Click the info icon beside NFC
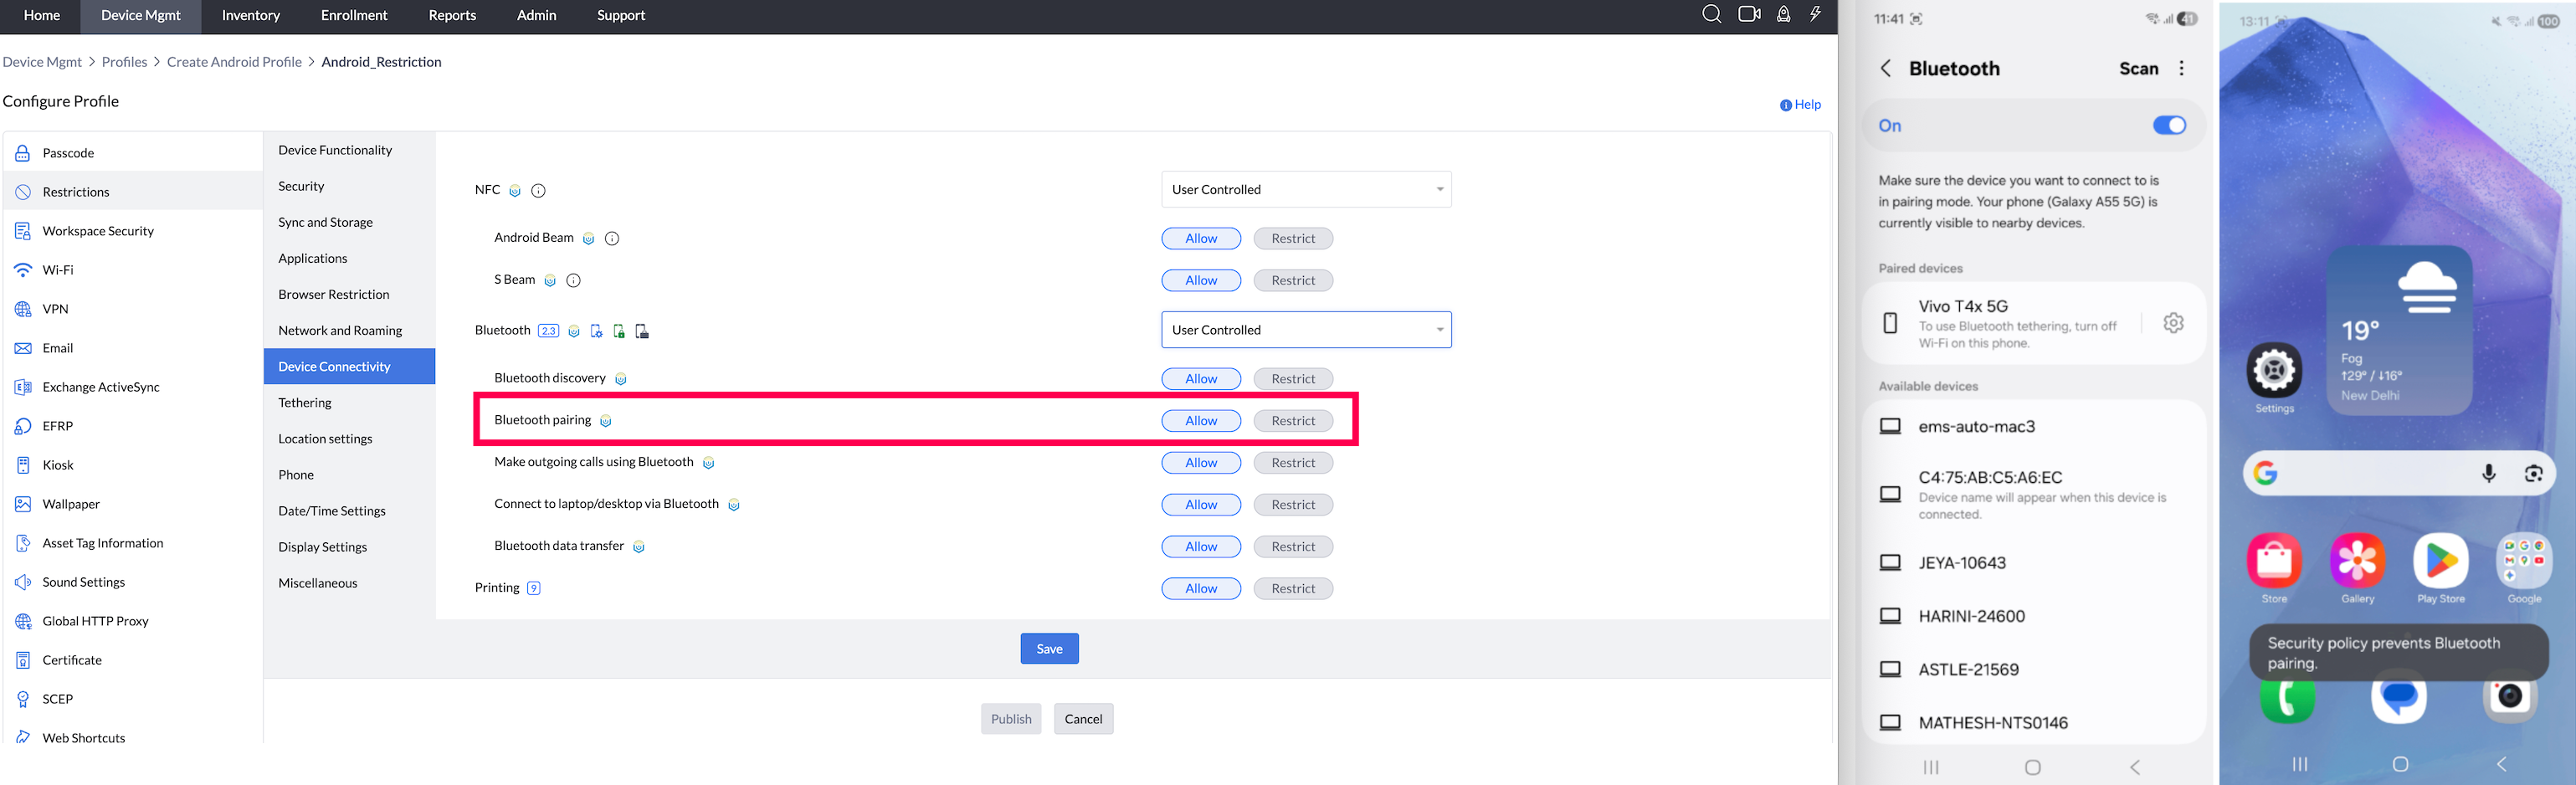Image resolution: width=2576 pixels, height=785 pixels. tap(538, 190)
